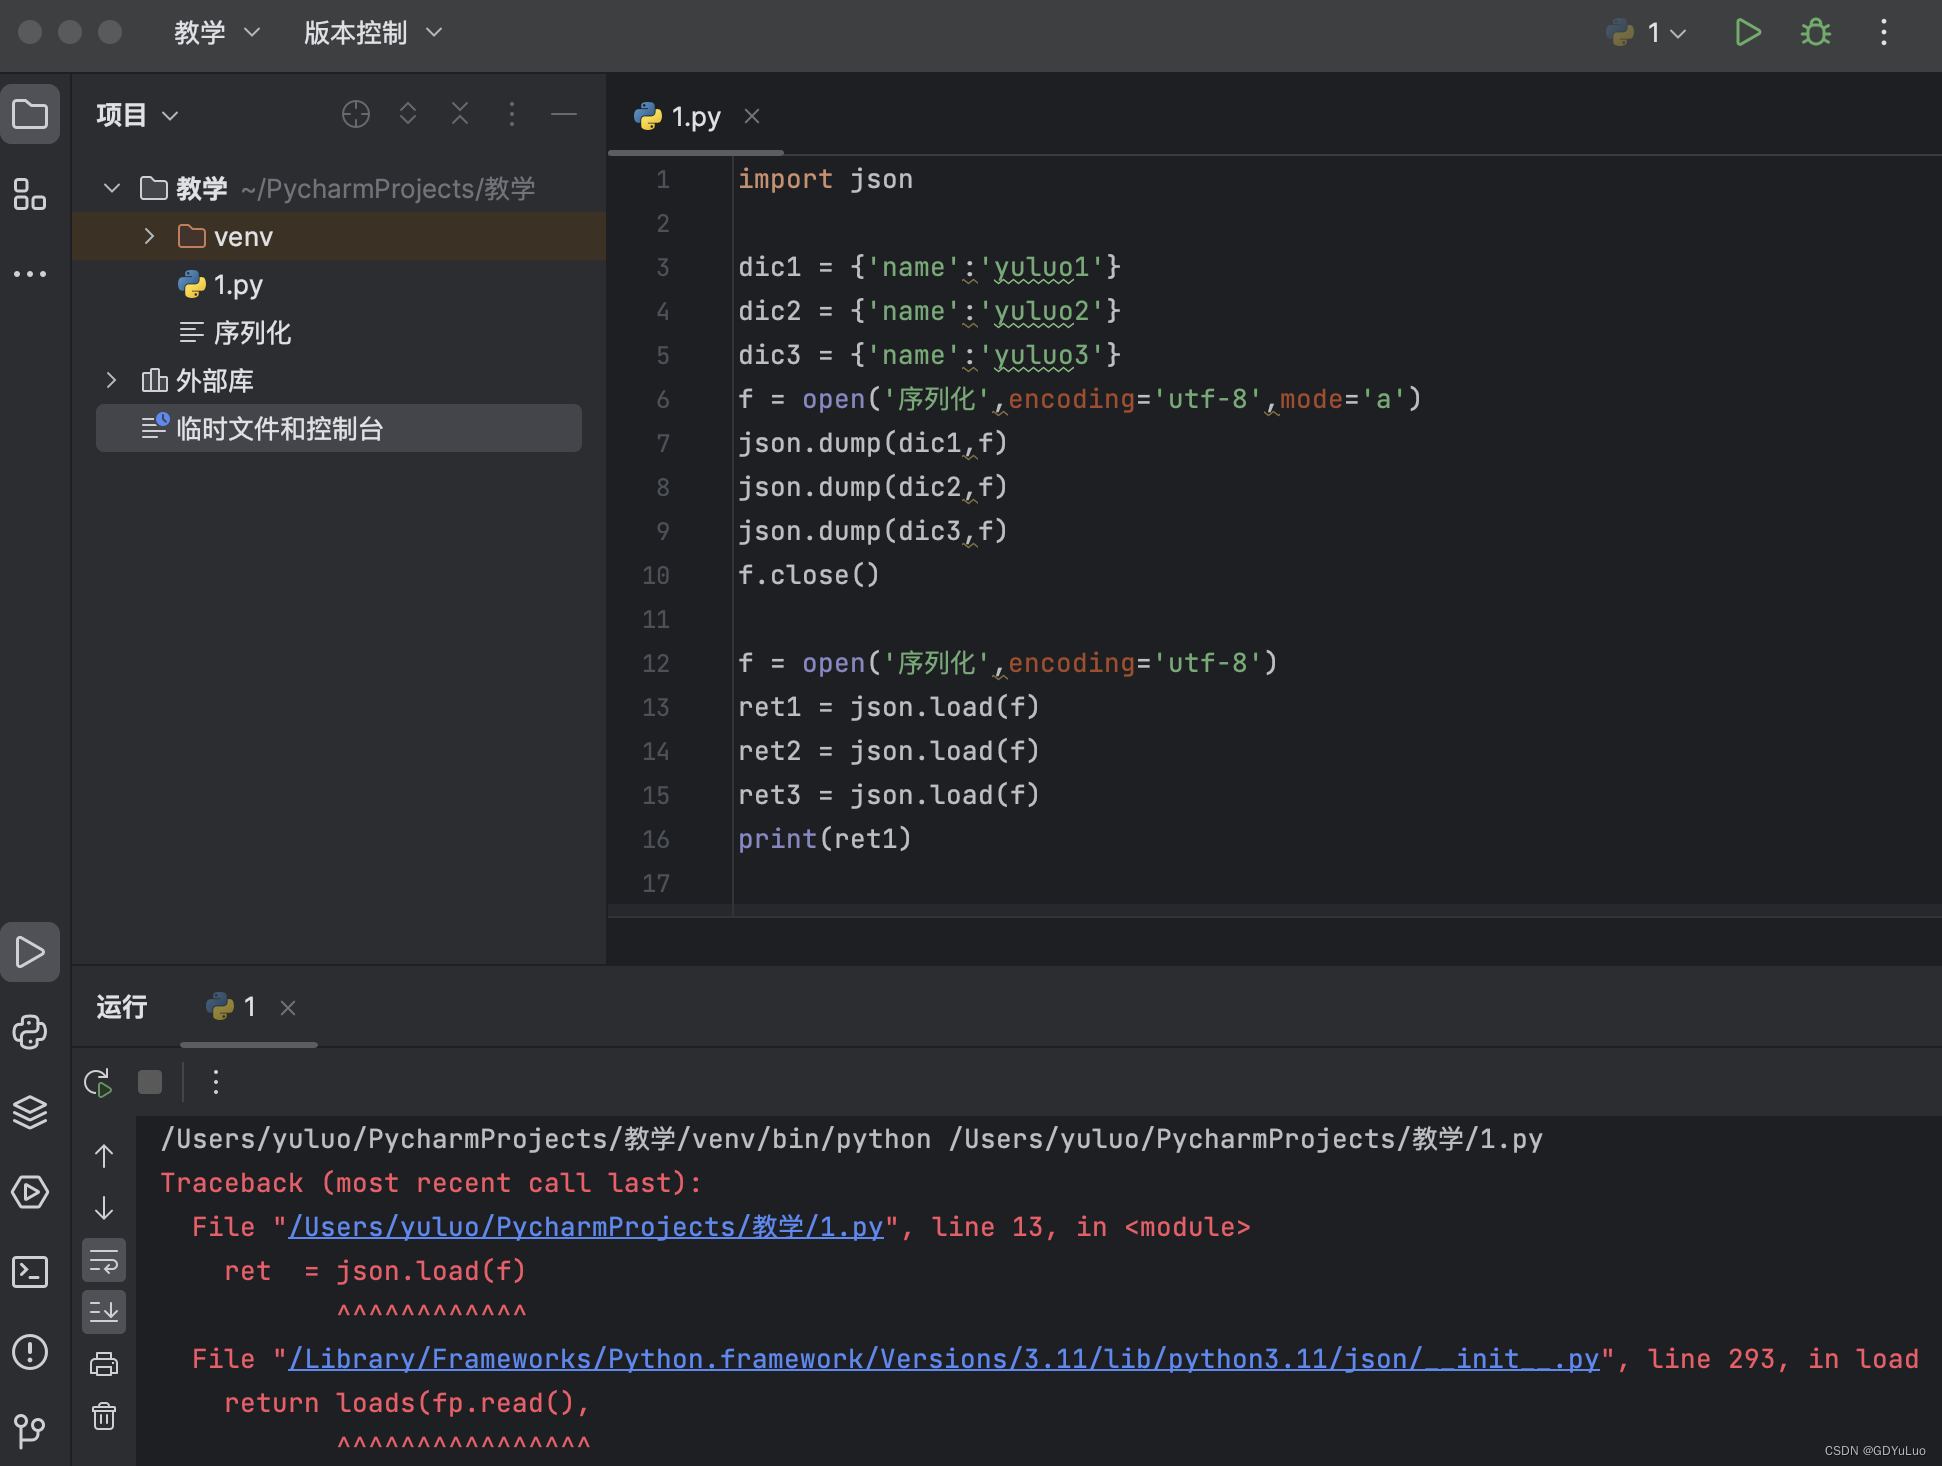This screenshot has height=1466, width=1942.
Task: Toggle scroll to end of output
Action: click(104, 1312)
